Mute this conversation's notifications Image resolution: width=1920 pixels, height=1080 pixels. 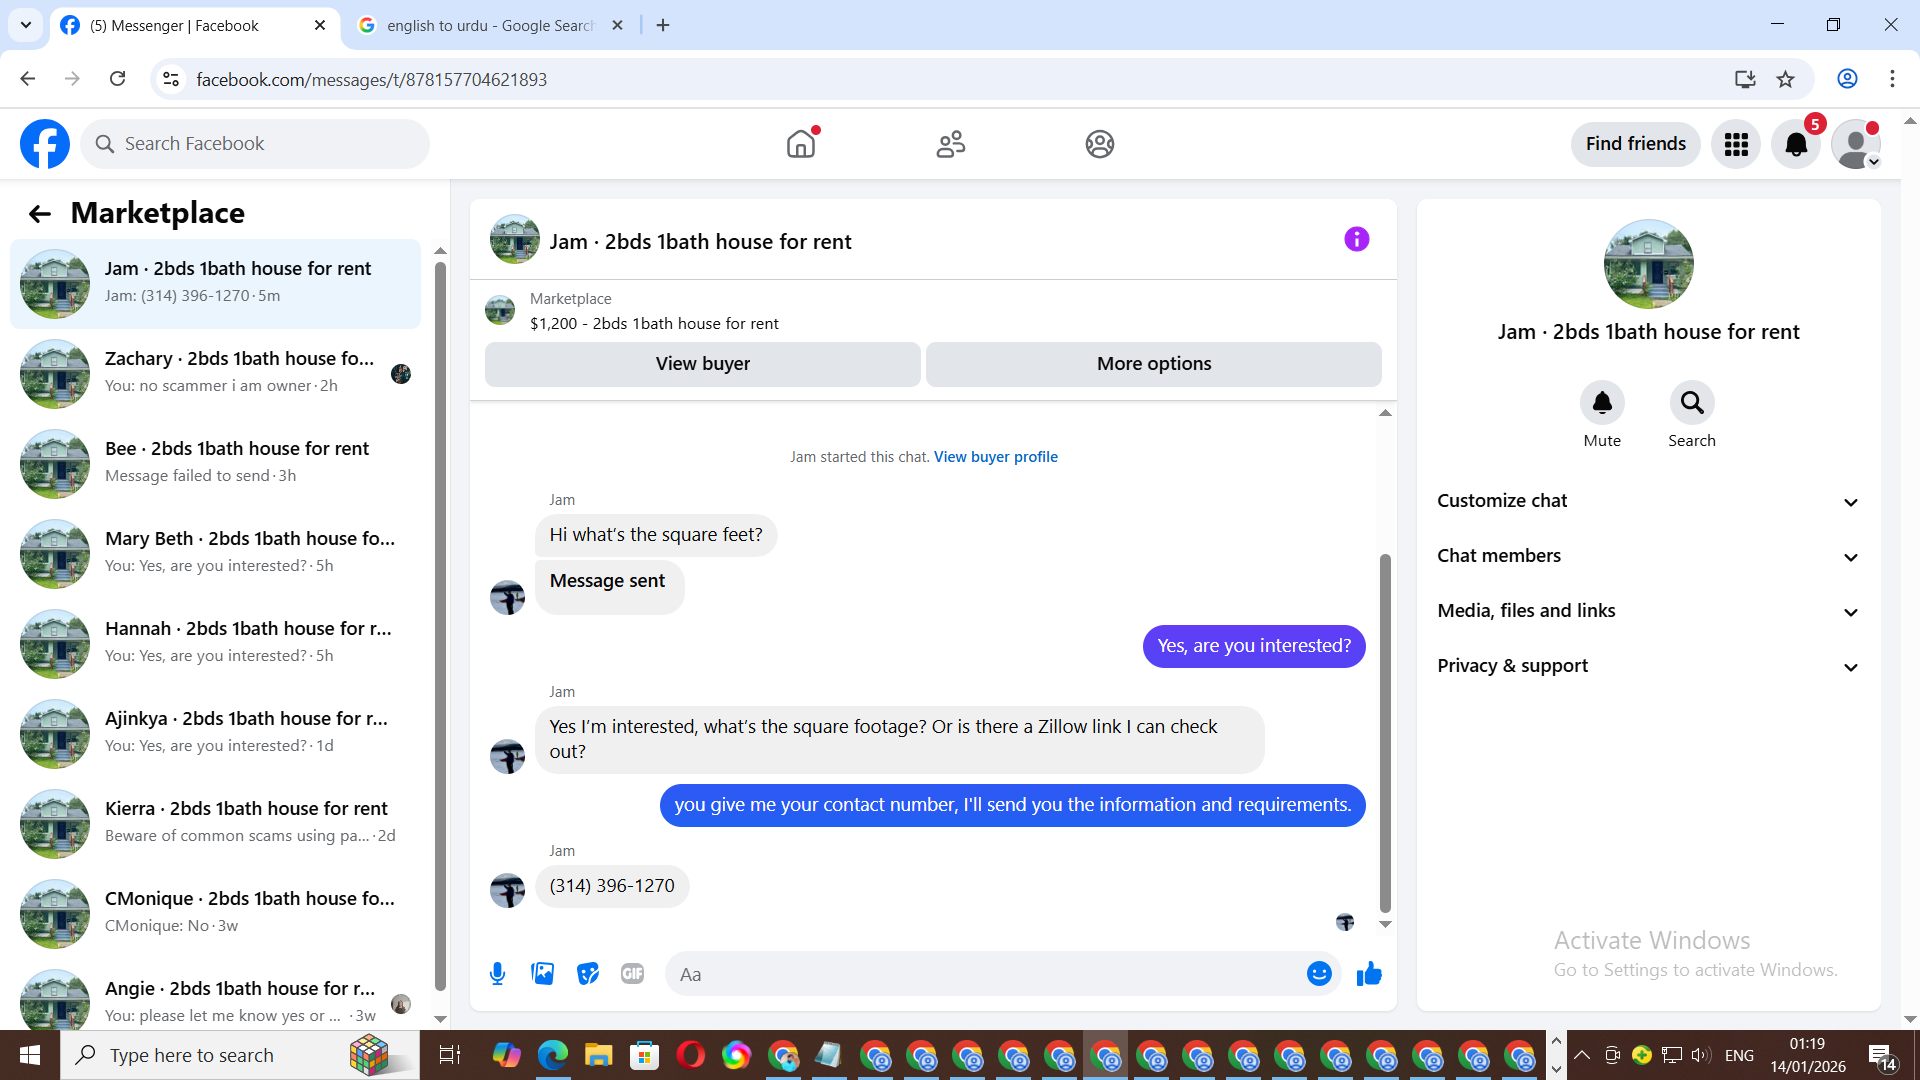pyautogui.click(x=1602, y=403)
